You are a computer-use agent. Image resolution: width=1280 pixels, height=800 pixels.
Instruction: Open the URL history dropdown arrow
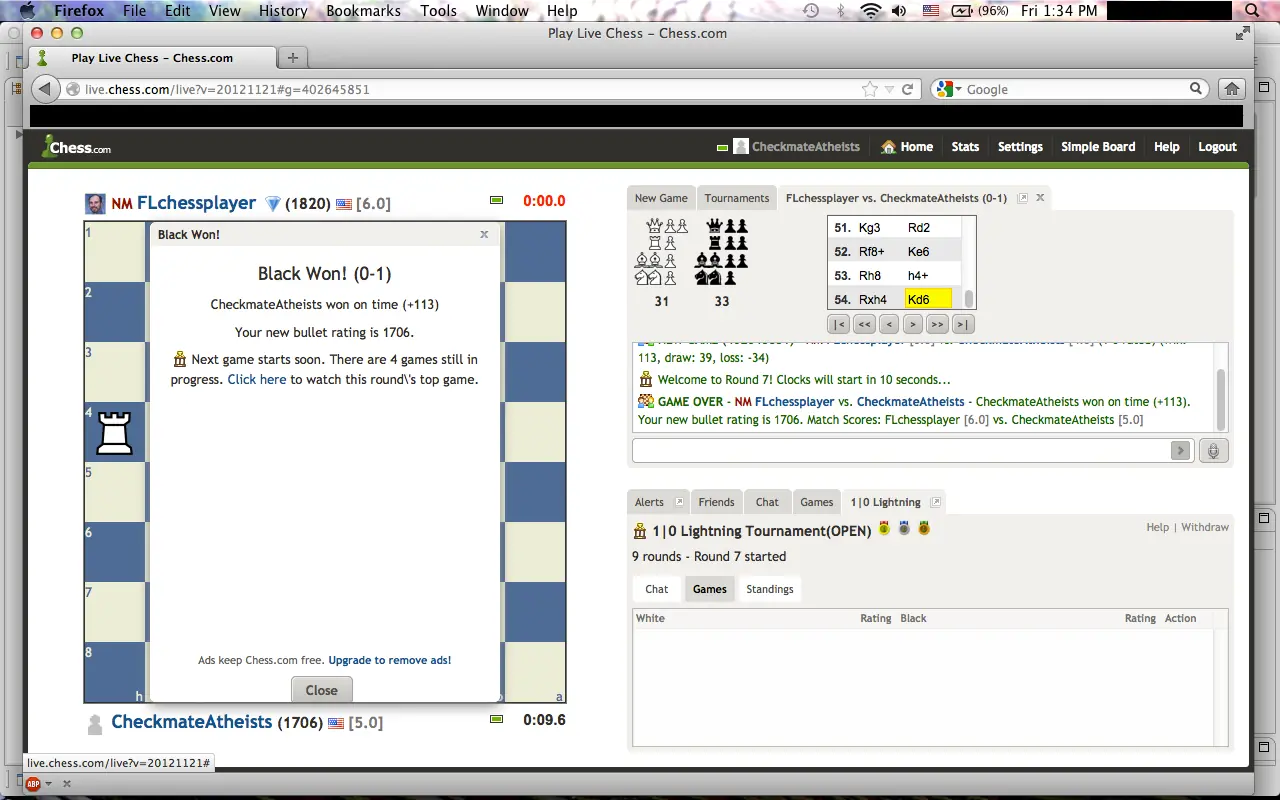point(890,89)
